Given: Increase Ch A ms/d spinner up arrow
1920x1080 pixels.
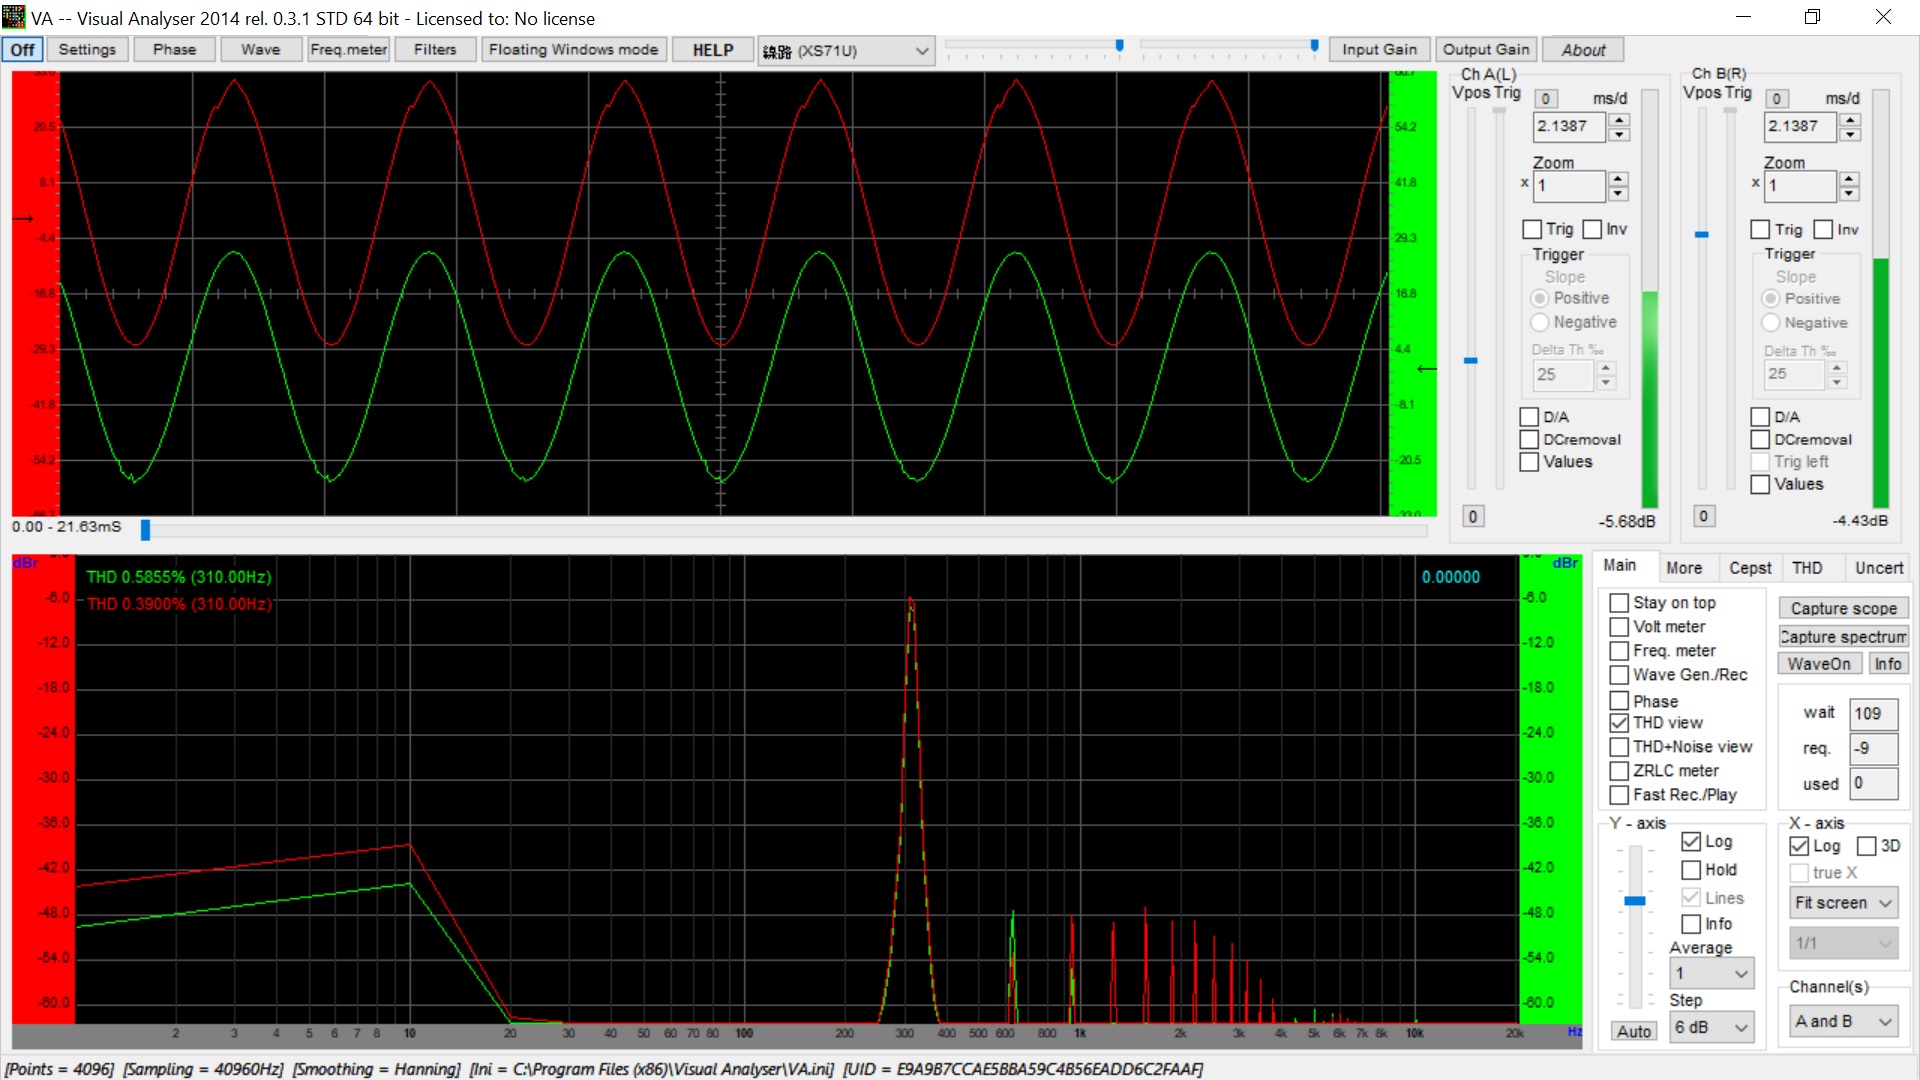Looking at the screenshot, I should (1619, 120).
